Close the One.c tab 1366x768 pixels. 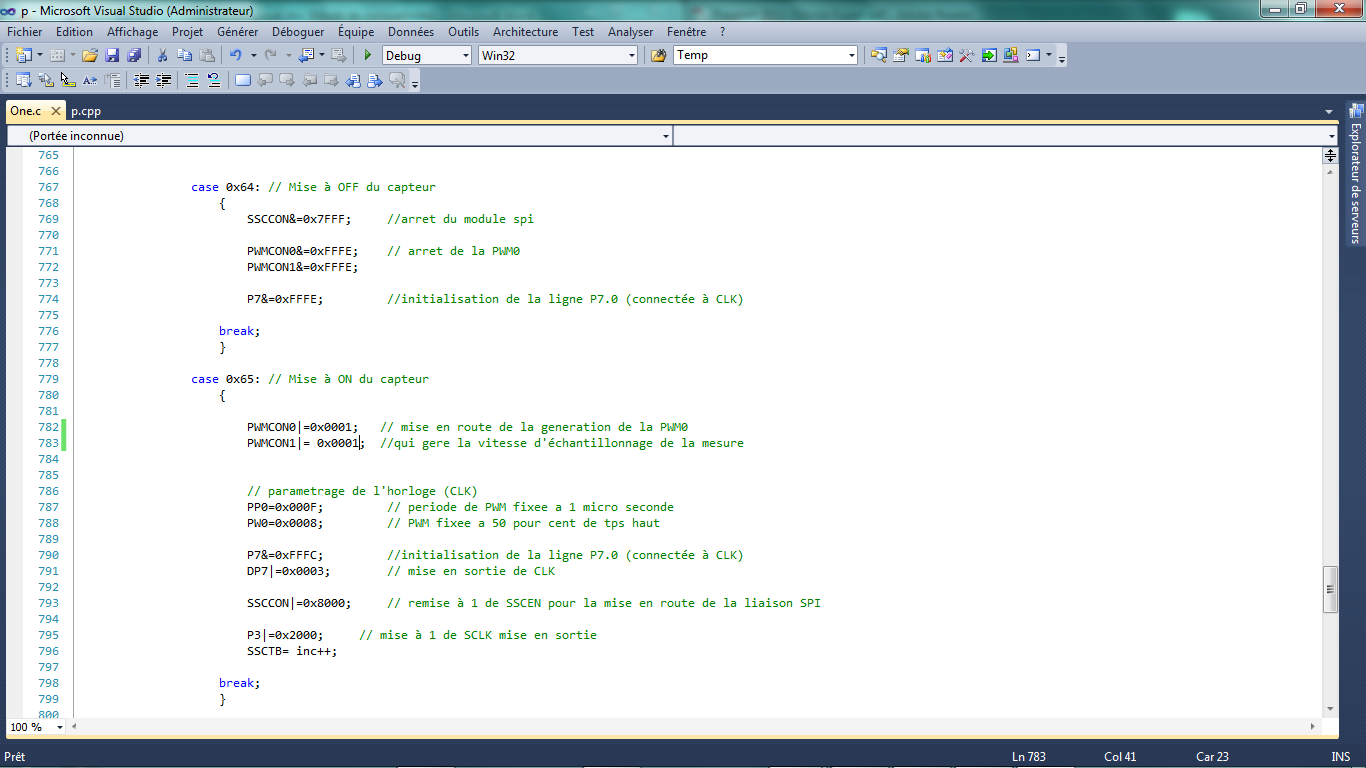pos(55,111)
